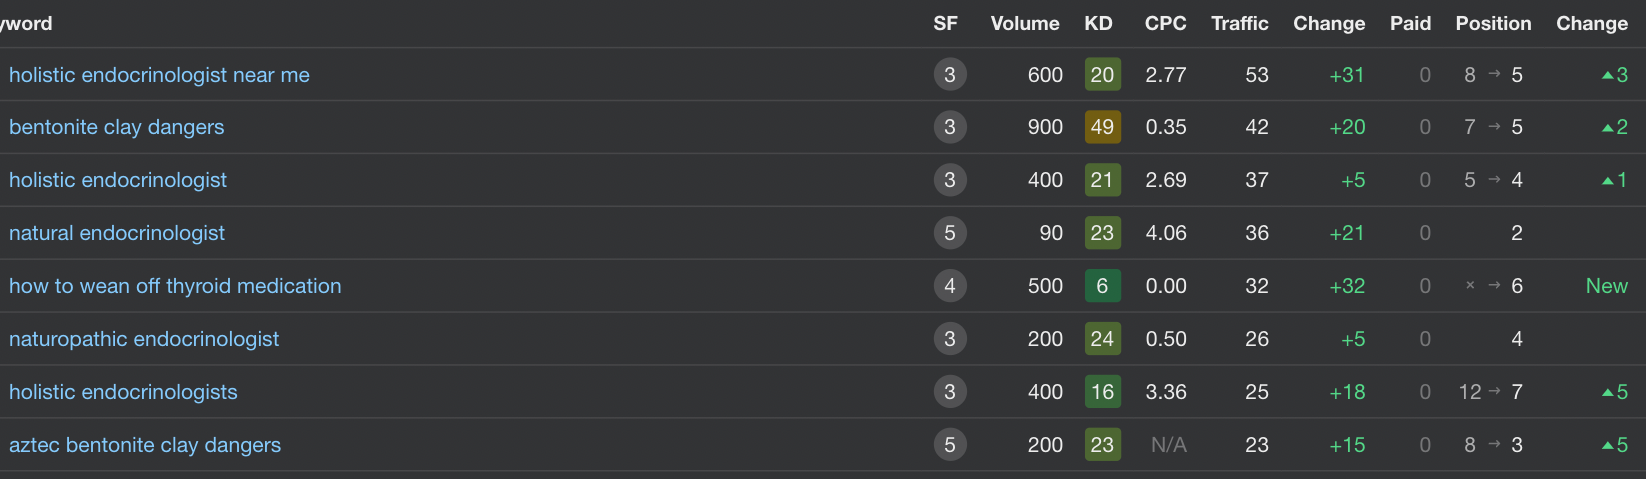The width and height of the screenshot is (1646, 479).
Task: Click SF badge 4 for thyroid medication row
Action: pyautogui.click(x=949, y=286)
